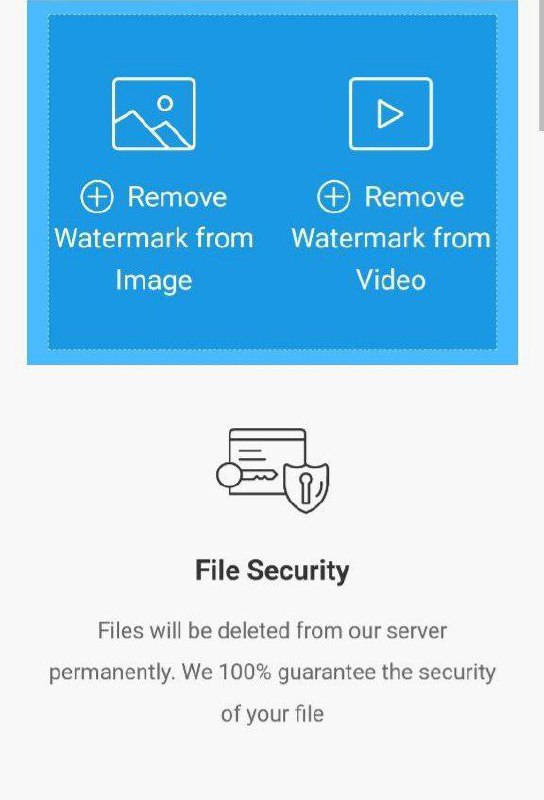Click the shield with keyhole icon
Image resolution: width=544 pixels, height=800 pixels.
[306, 487]
